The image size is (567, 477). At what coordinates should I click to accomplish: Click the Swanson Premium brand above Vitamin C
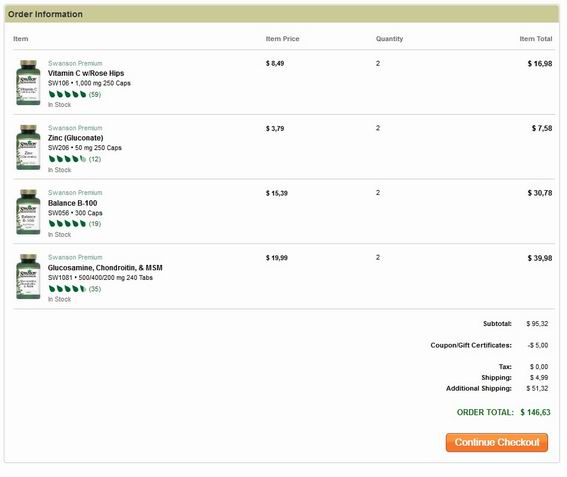[75, 63]
